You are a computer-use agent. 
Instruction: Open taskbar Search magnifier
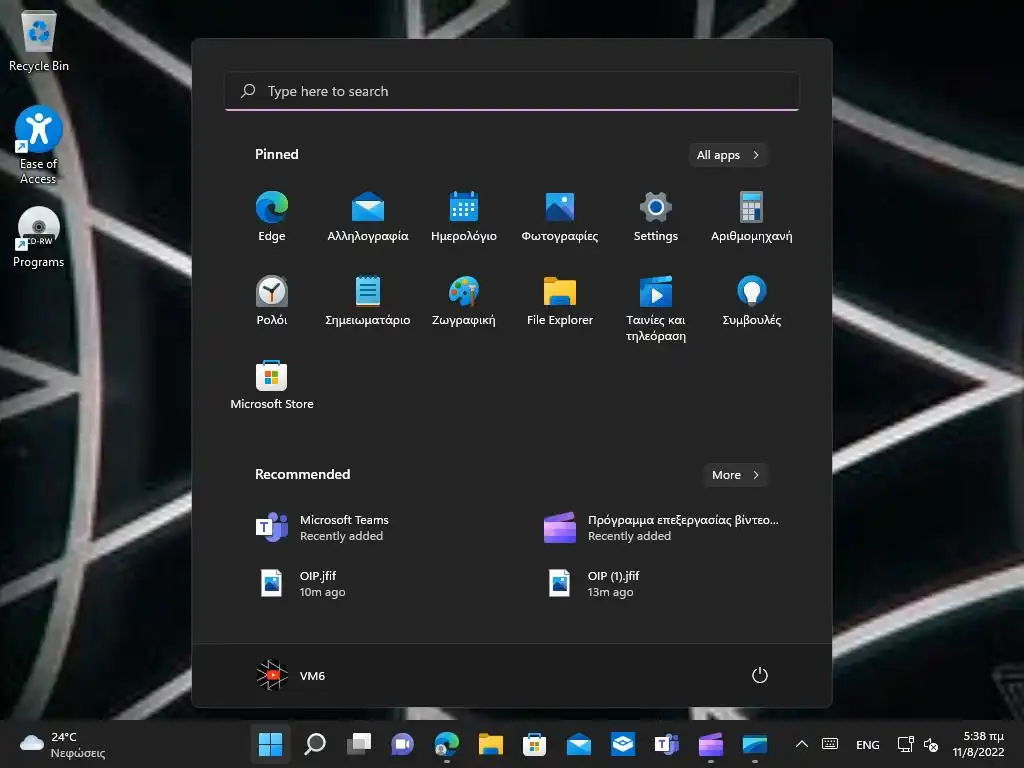click(315, 744)
